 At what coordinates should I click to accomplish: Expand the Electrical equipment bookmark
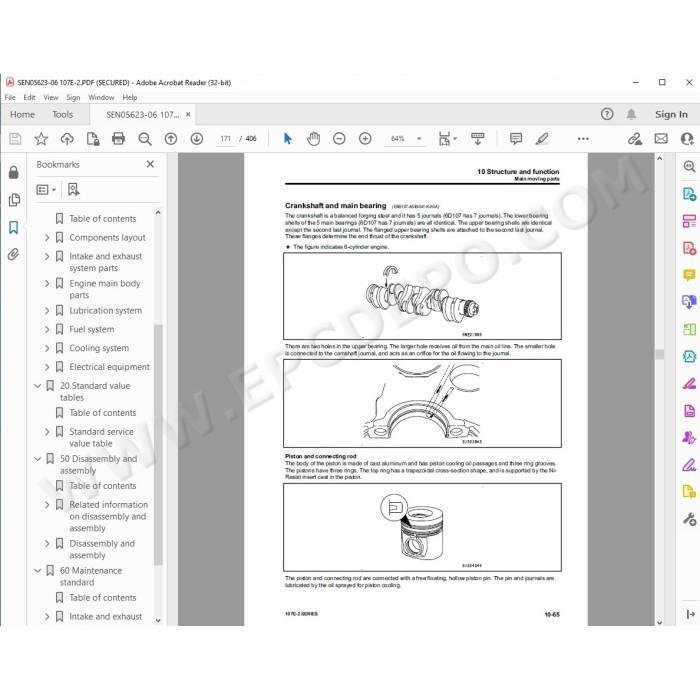point(47,367)
